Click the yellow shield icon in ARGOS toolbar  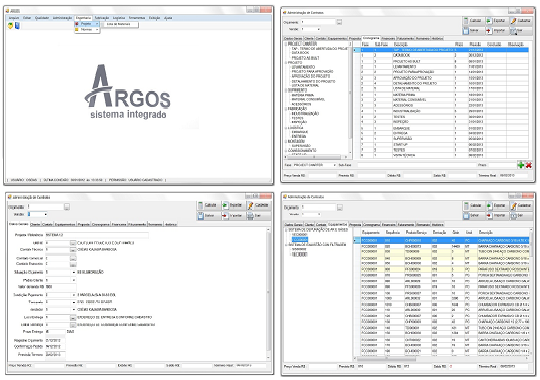10,26
